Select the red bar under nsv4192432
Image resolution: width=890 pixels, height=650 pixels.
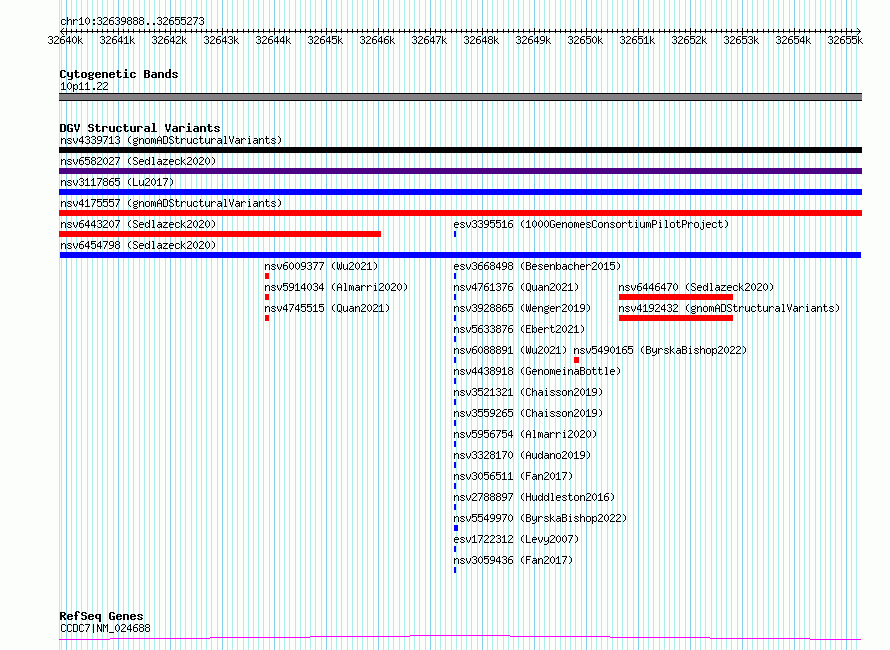point(675,318)
